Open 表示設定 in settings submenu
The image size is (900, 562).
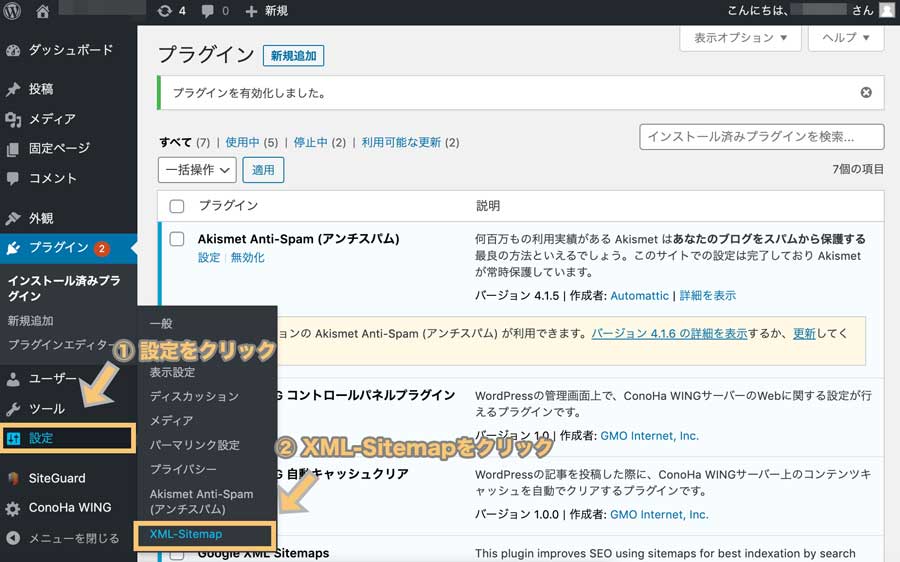[x=172, y=372]
